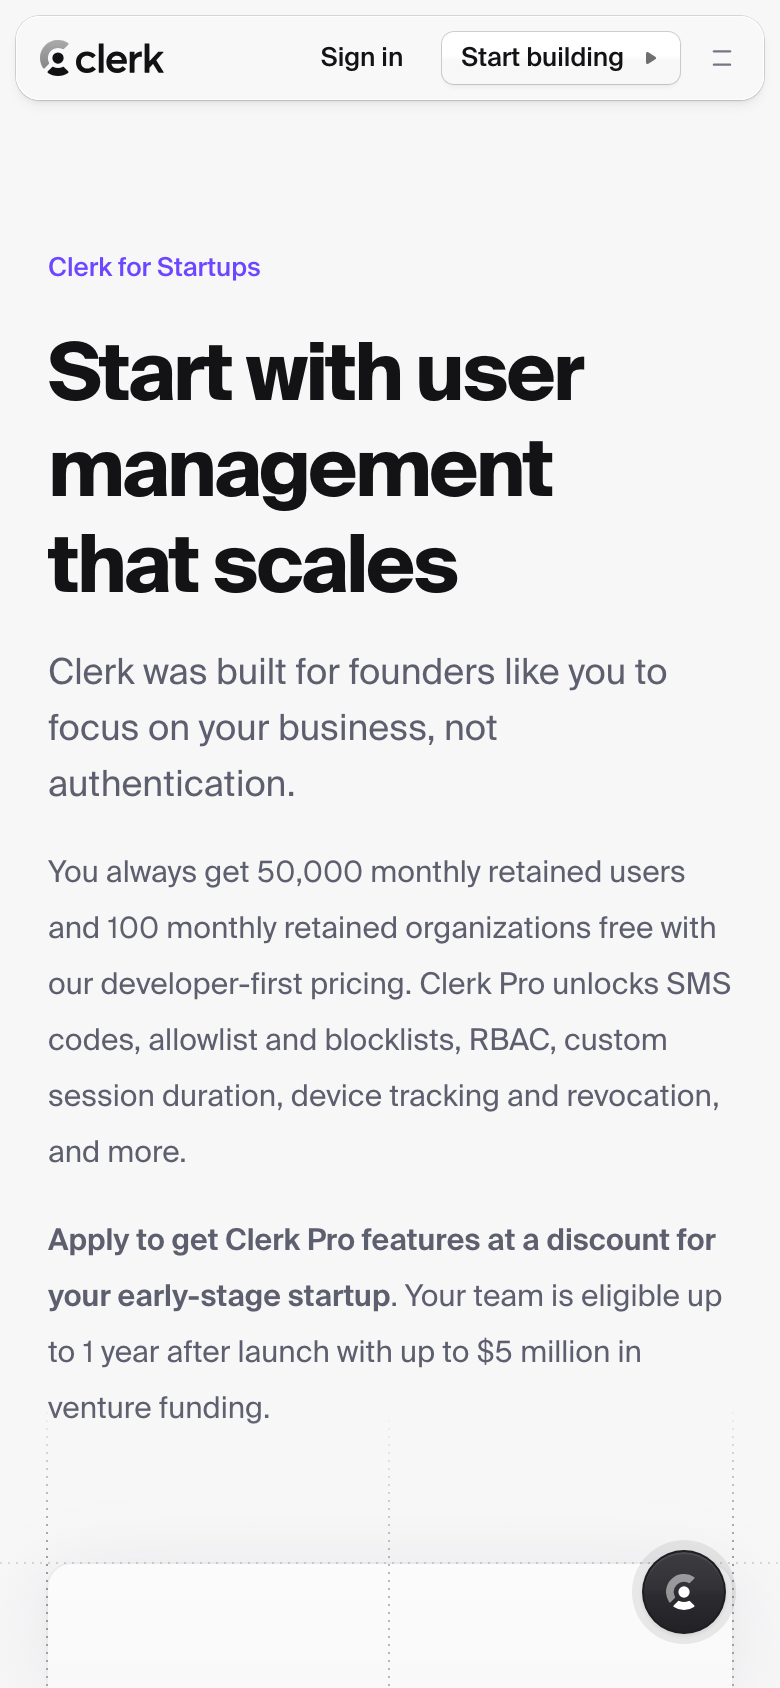Open the floating Clerk assistant button
This screenshot has height=1688, width=780.
pyautogui.click(x=684, y=1591)
